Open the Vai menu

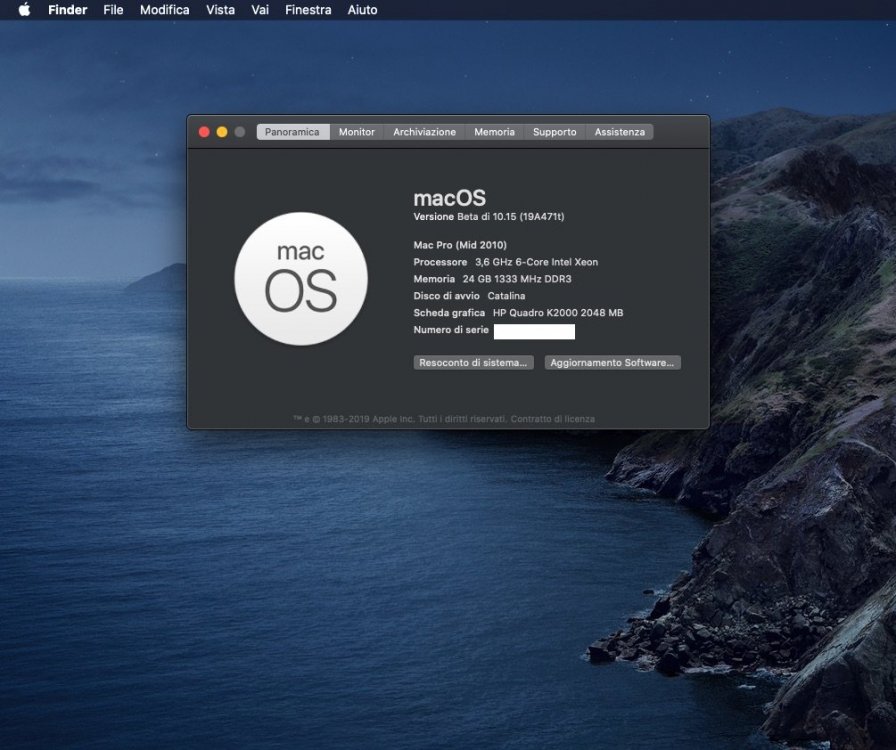click(260, 10)
